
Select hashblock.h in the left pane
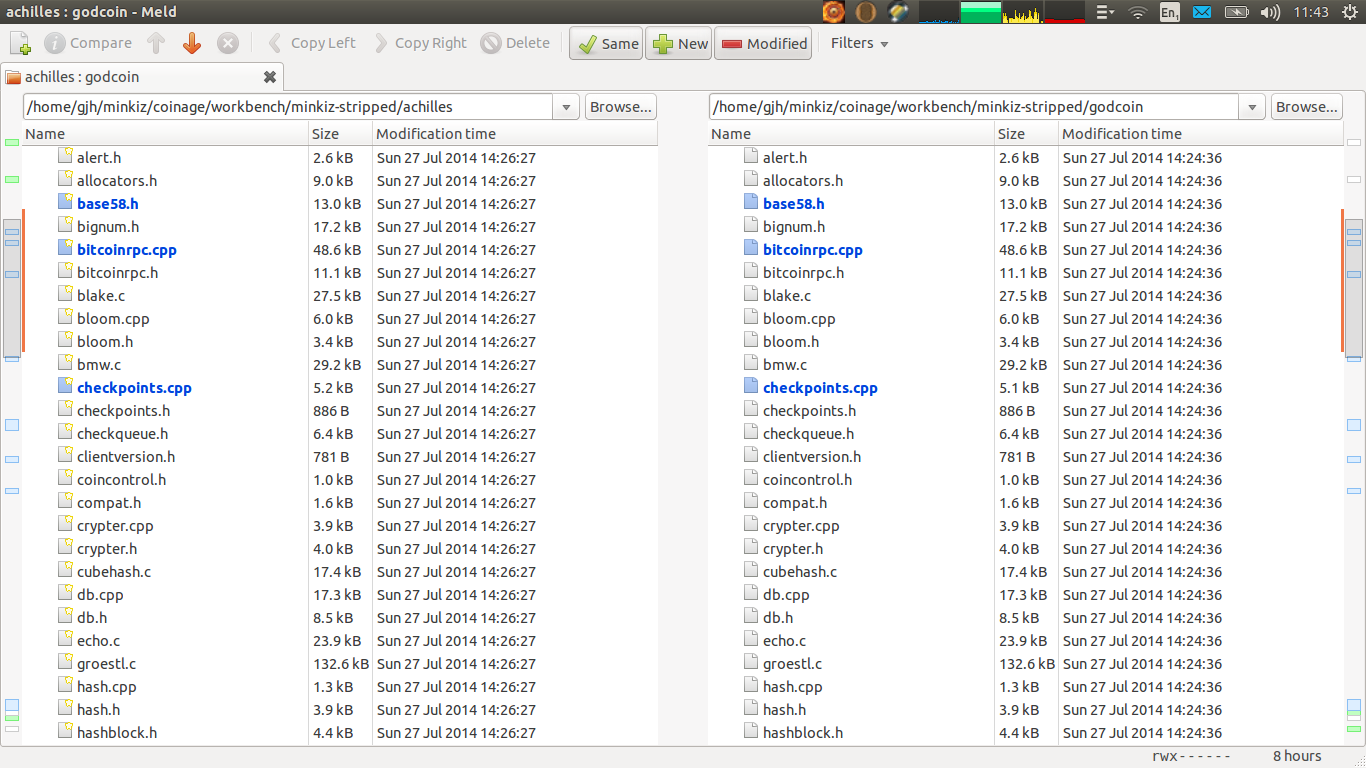tap(117, 733)
